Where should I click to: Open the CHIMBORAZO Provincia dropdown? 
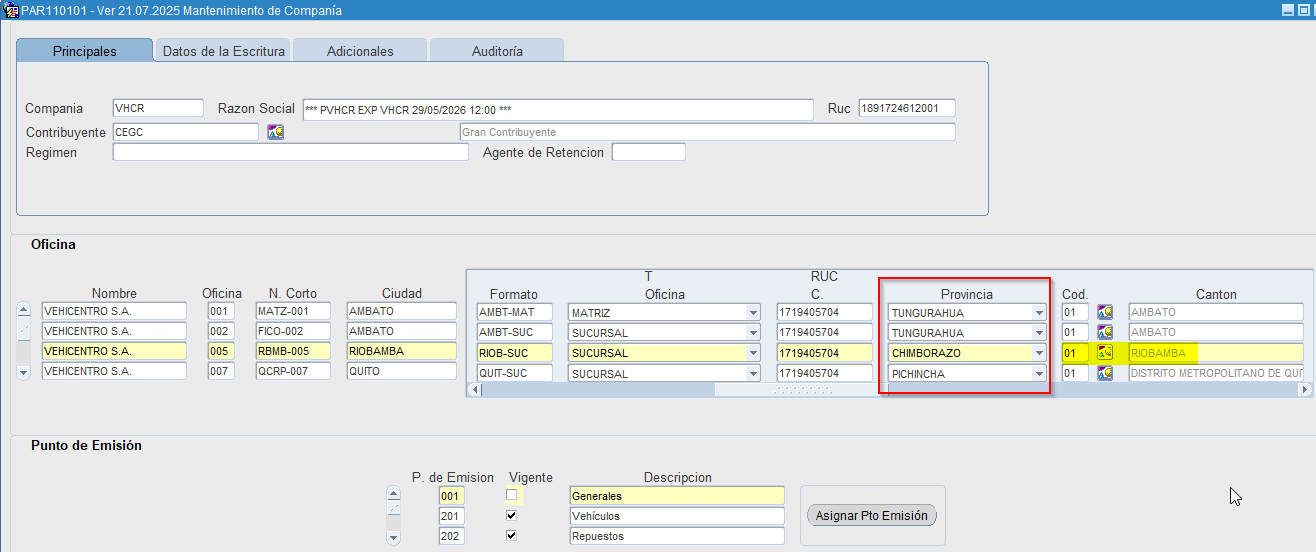click(x=1040, y=353)
